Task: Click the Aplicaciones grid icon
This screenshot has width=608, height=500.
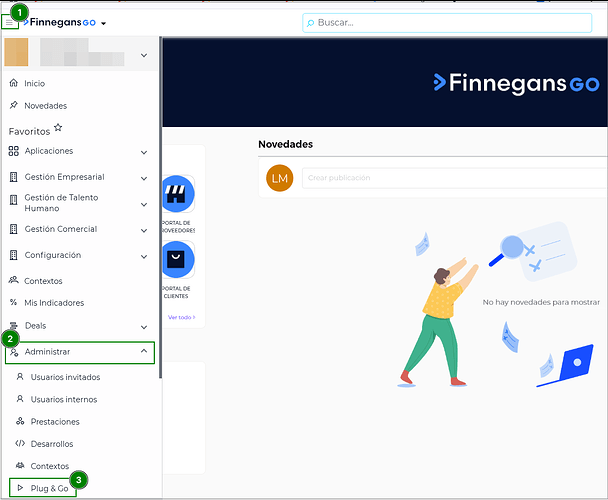Action: [x=14, y=151]
